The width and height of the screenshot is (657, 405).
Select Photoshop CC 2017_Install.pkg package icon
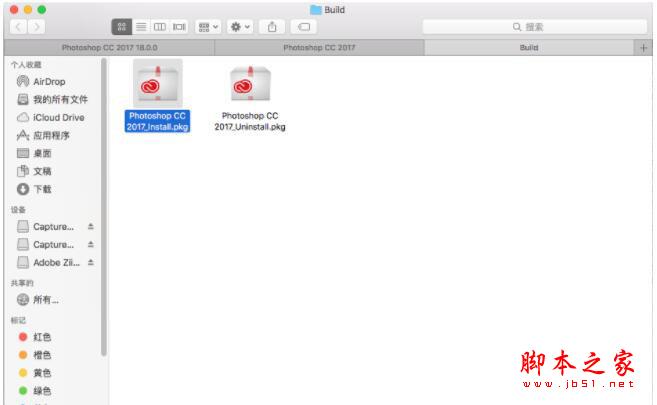click(158, 83)
